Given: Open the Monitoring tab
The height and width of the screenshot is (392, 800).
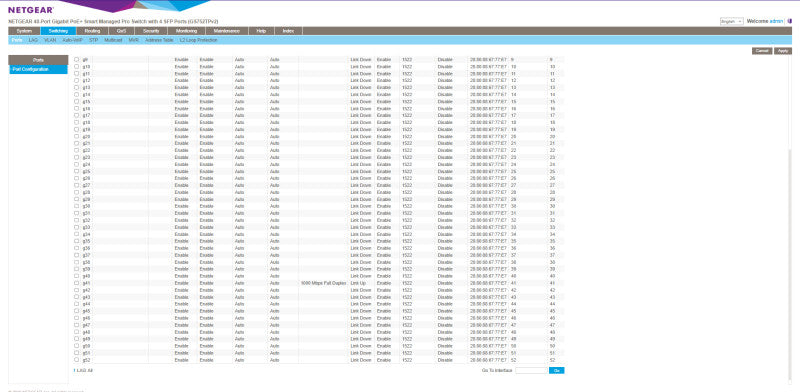Looking at the screenshot, I should pyautogui.click(x=186, y=31).
